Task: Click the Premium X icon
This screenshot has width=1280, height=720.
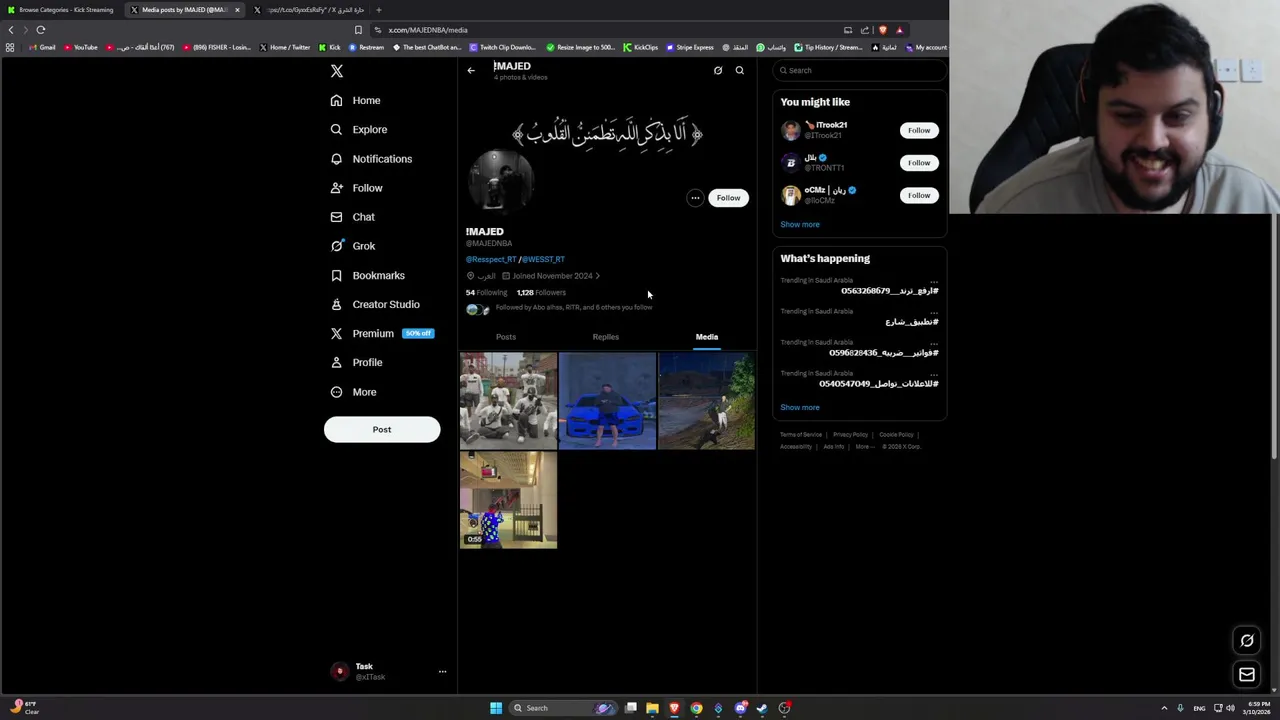Action: pyautogui.click(x=337, y=333)
